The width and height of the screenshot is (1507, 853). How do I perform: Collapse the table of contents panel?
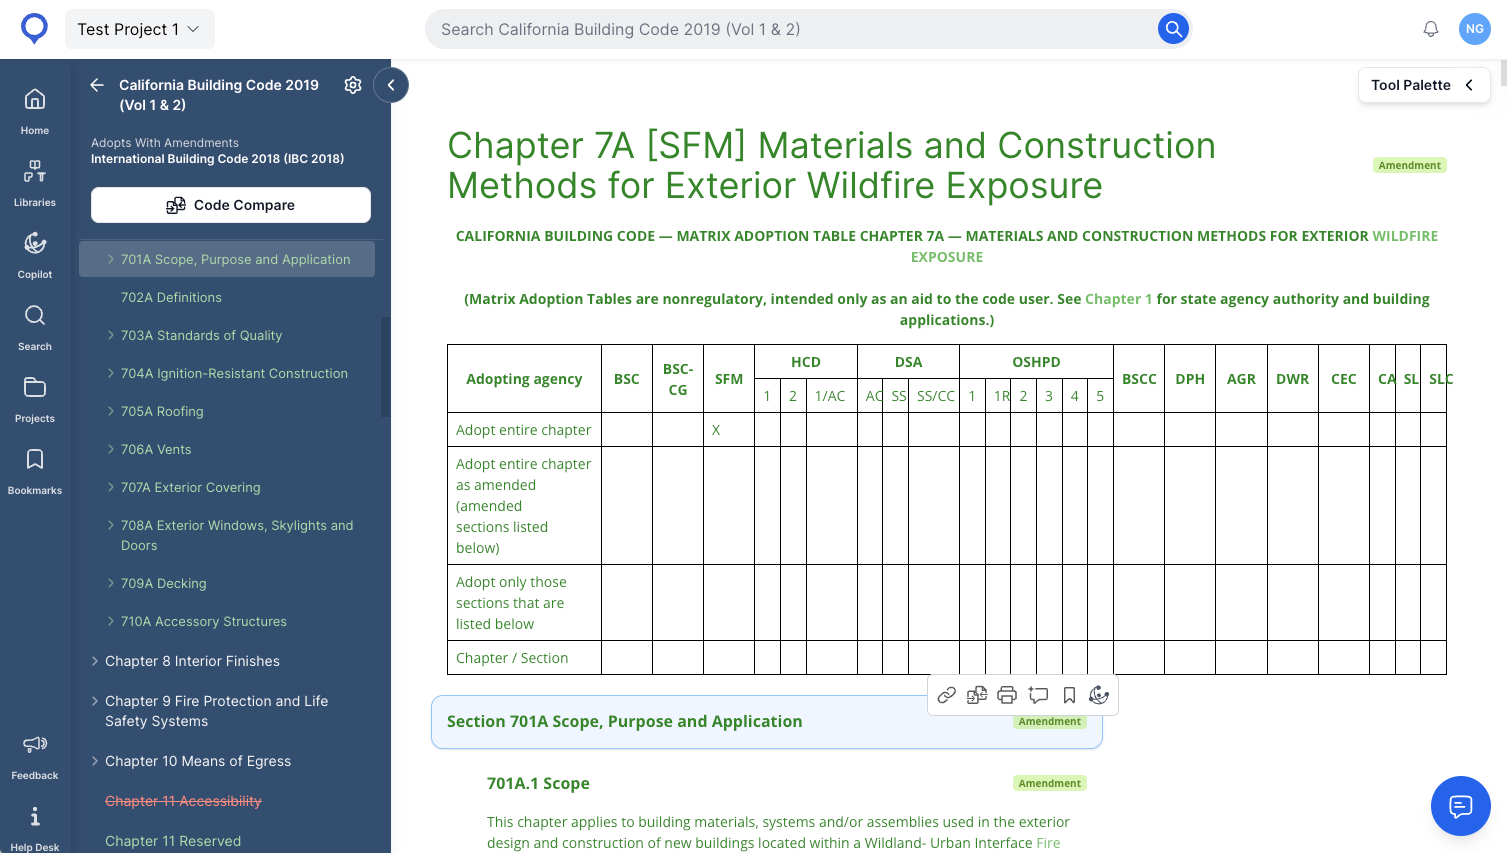(391, 85)
